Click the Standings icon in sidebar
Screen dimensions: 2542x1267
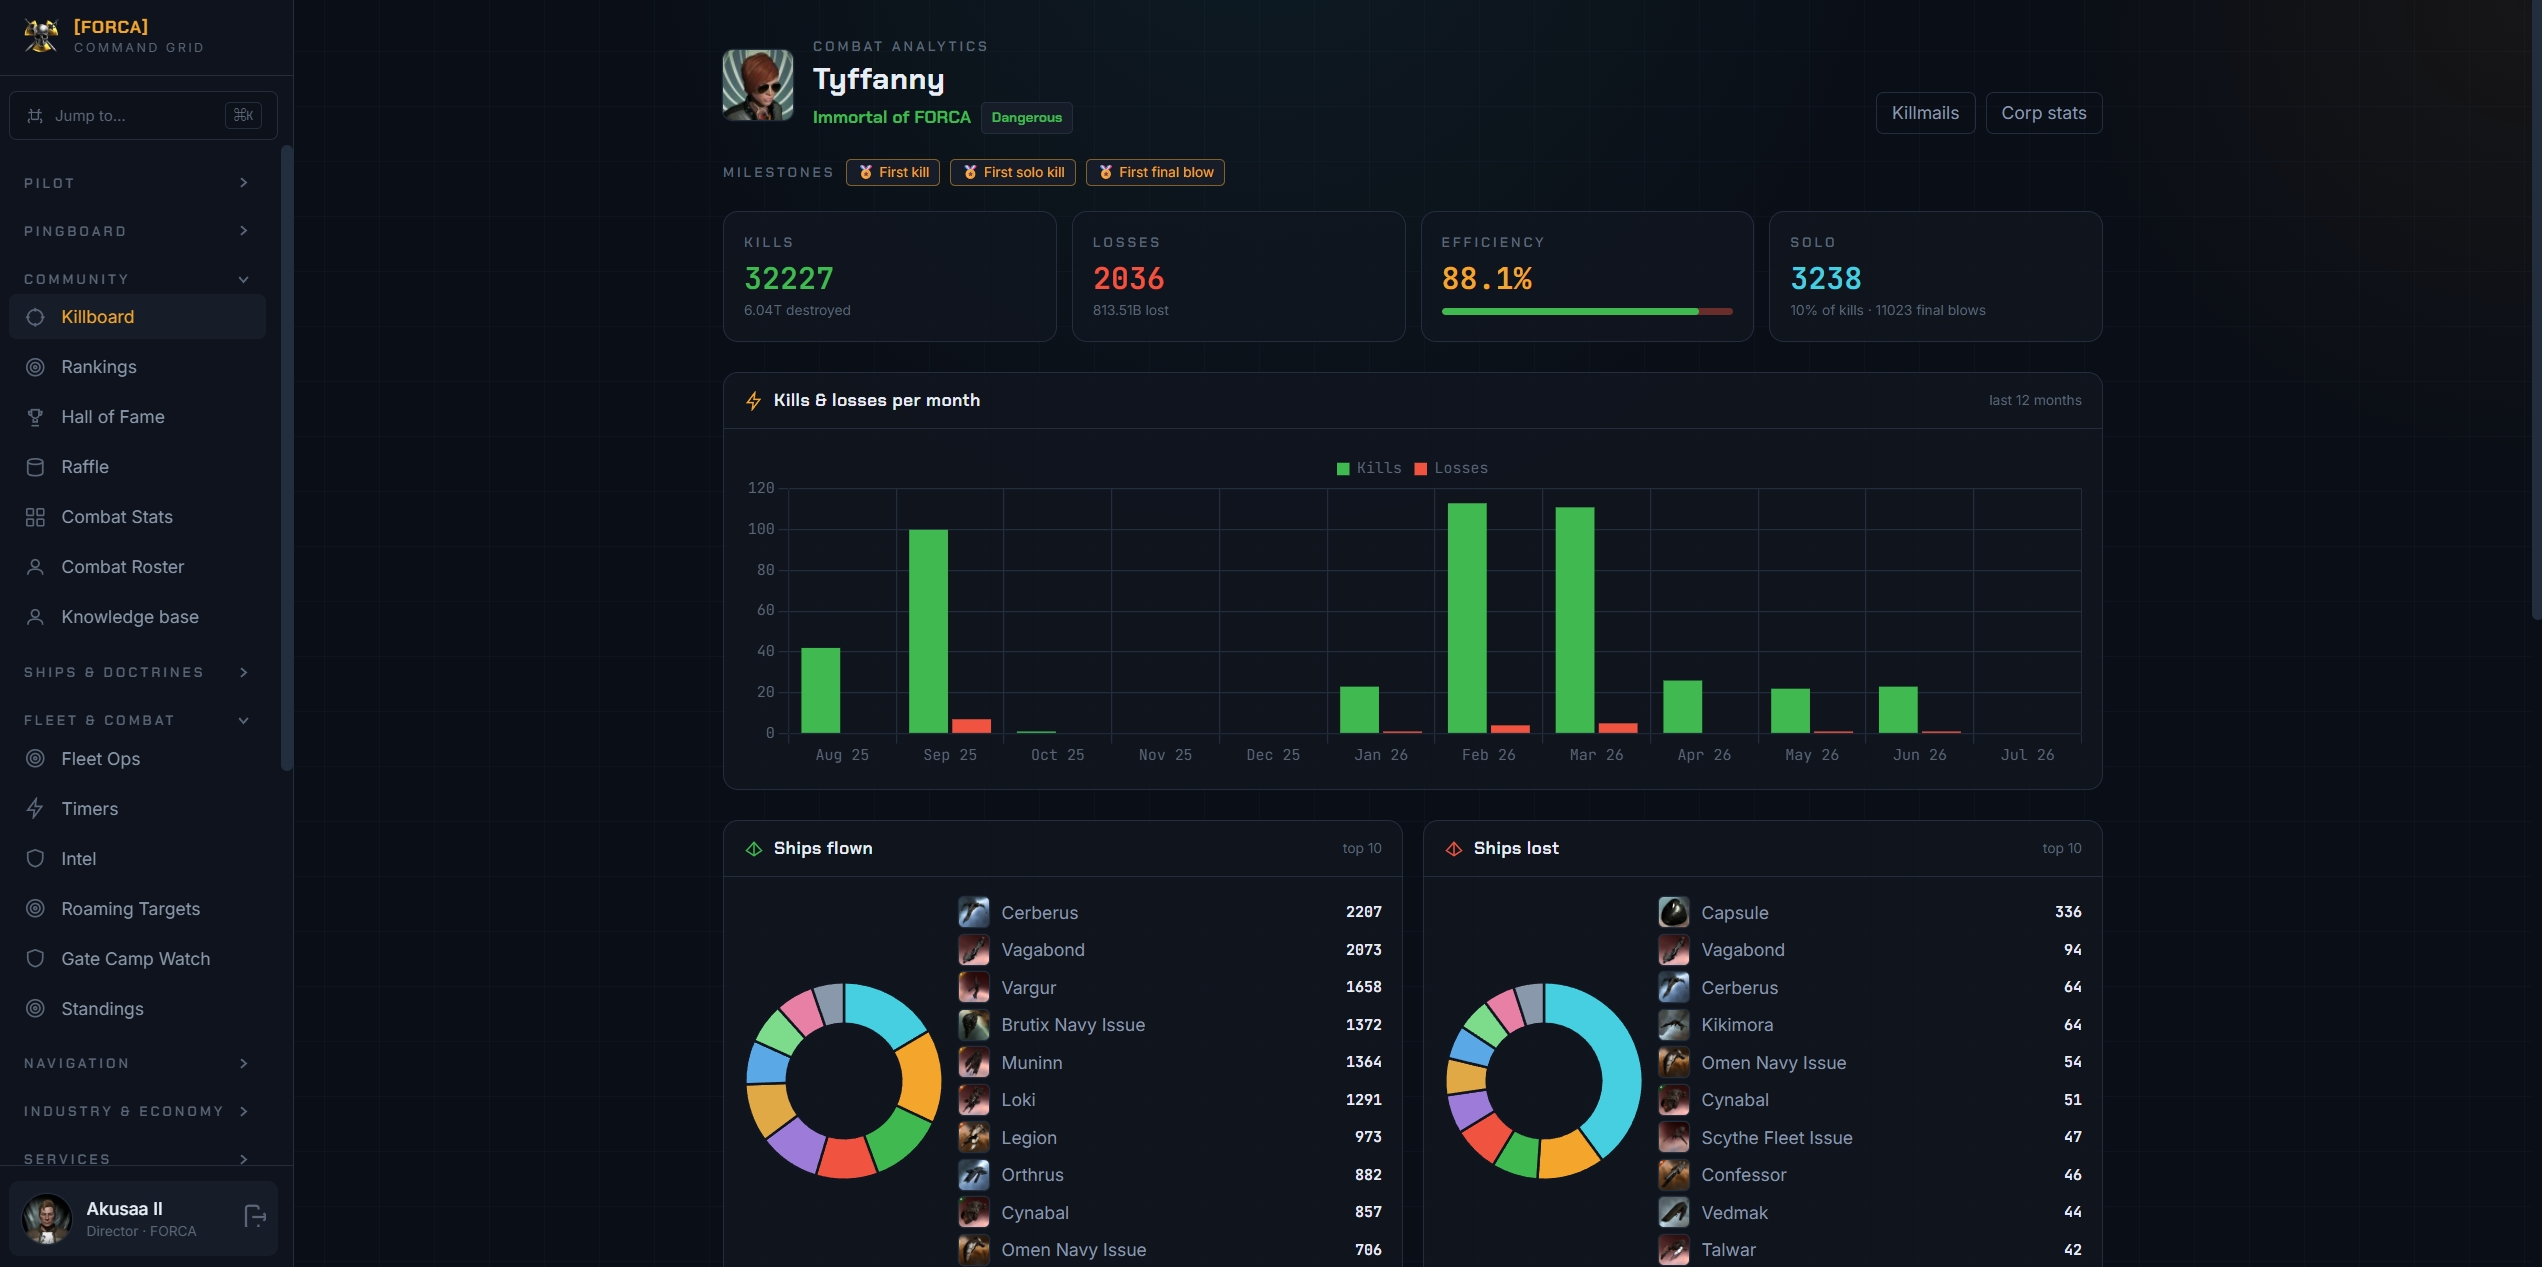click(x=35, y=1009)
